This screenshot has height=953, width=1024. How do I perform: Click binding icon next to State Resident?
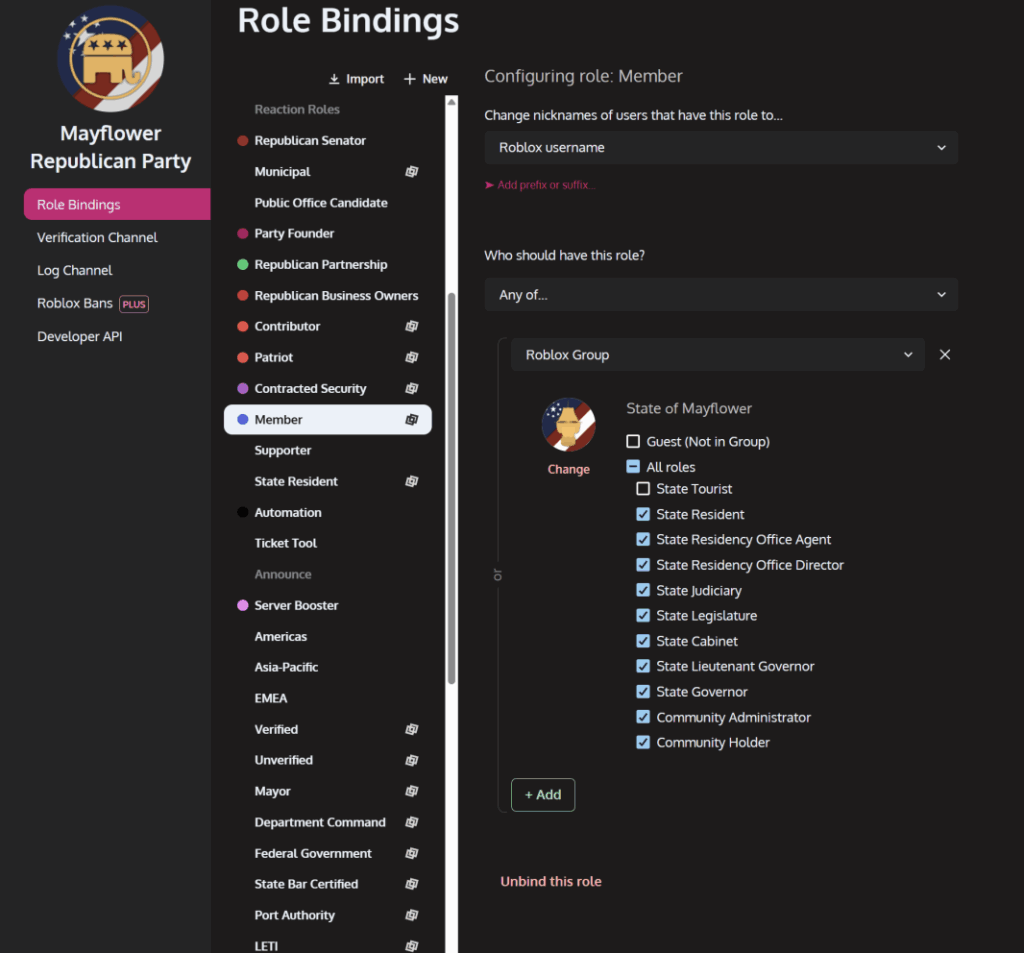[411, 481]
